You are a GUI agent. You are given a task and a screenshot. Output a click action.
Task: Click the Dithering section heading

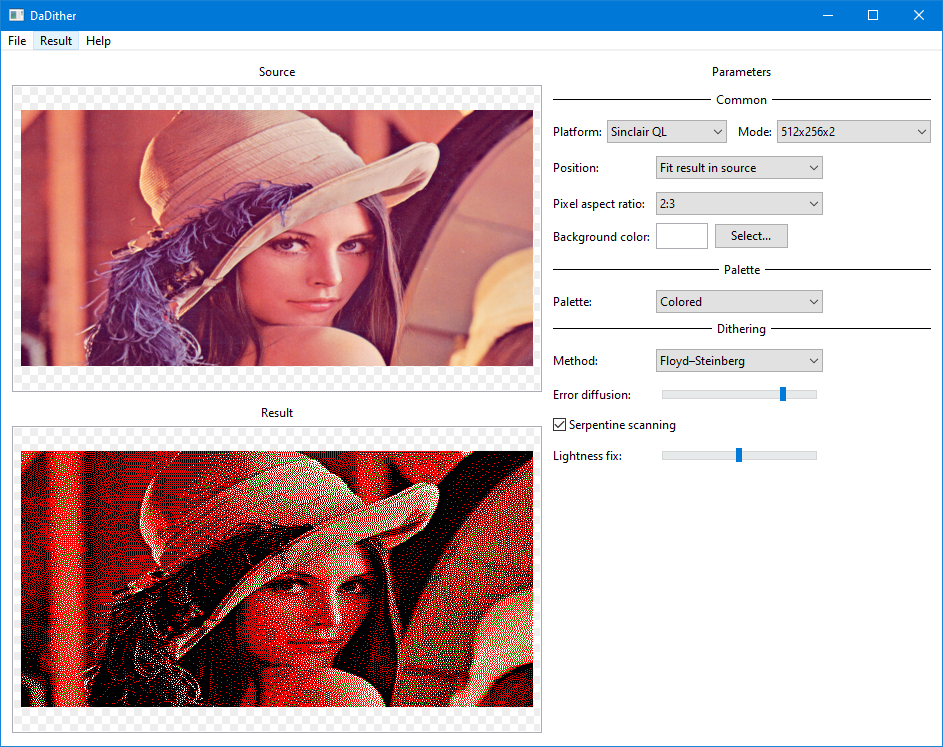coord(742,329)
